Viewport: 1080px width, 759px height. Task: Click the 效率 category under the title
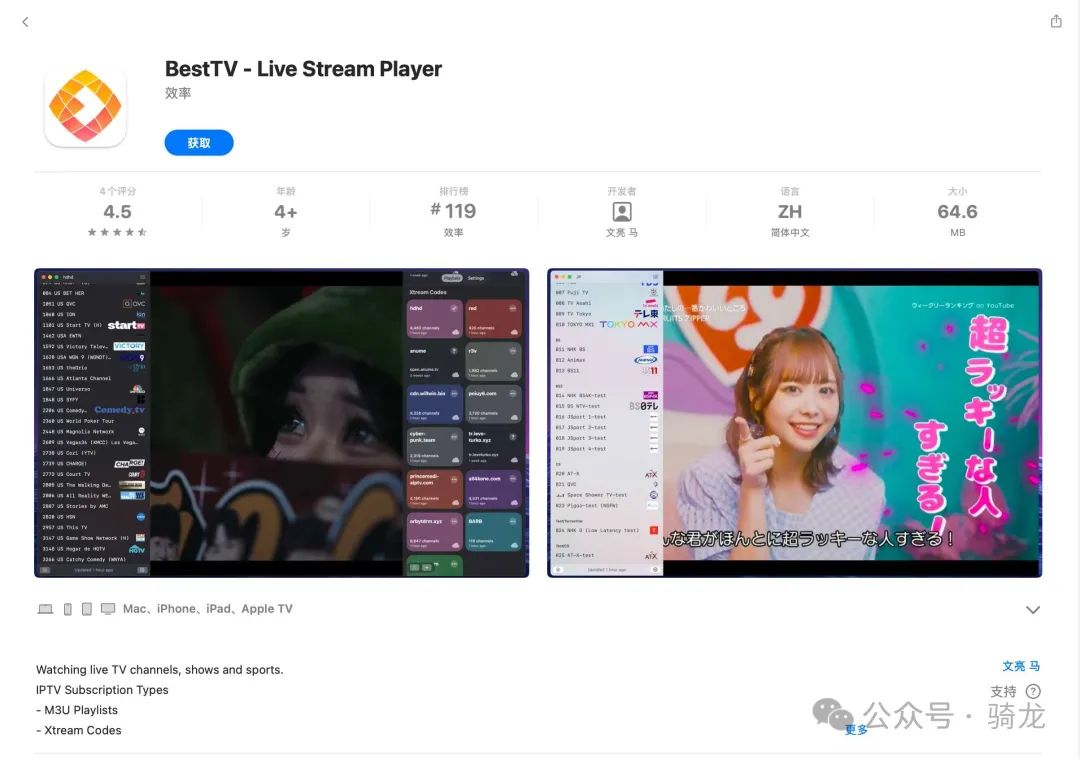point(178,93)
